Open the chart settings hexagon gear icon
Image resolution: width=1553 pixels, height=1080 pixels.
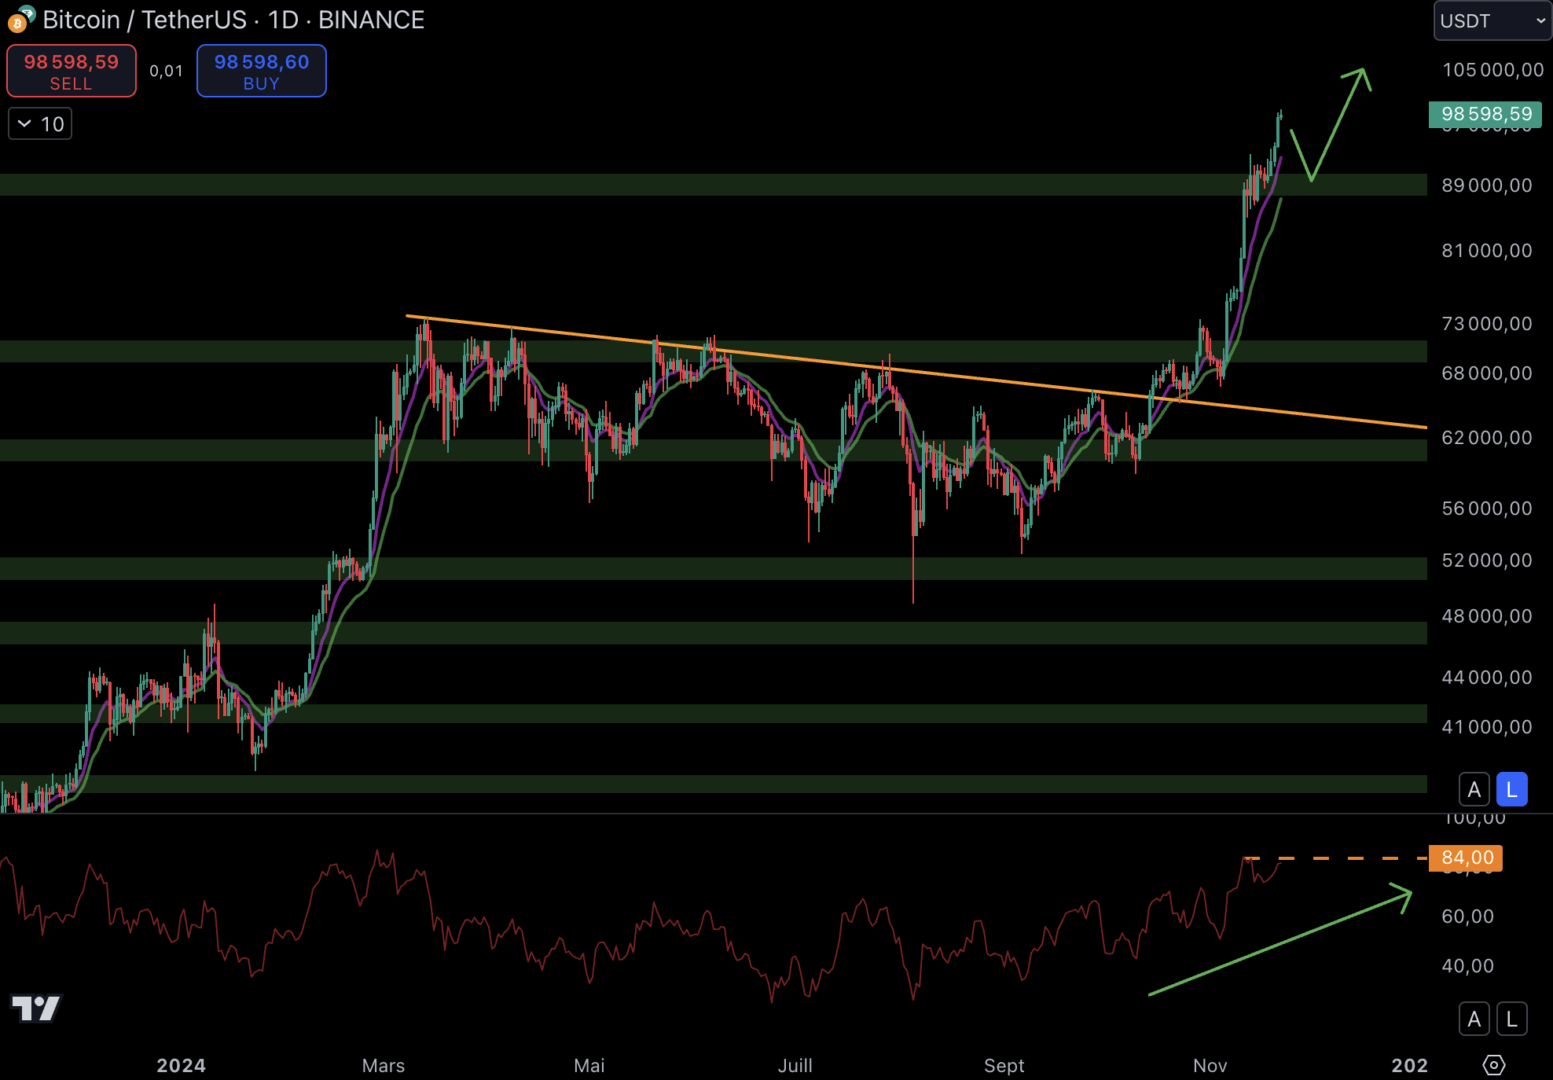1493,1065
